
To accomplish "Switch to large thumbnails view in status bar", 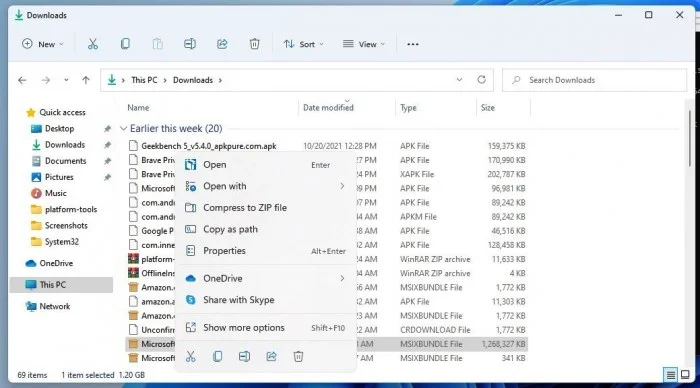I will click(x=685, y=375).
